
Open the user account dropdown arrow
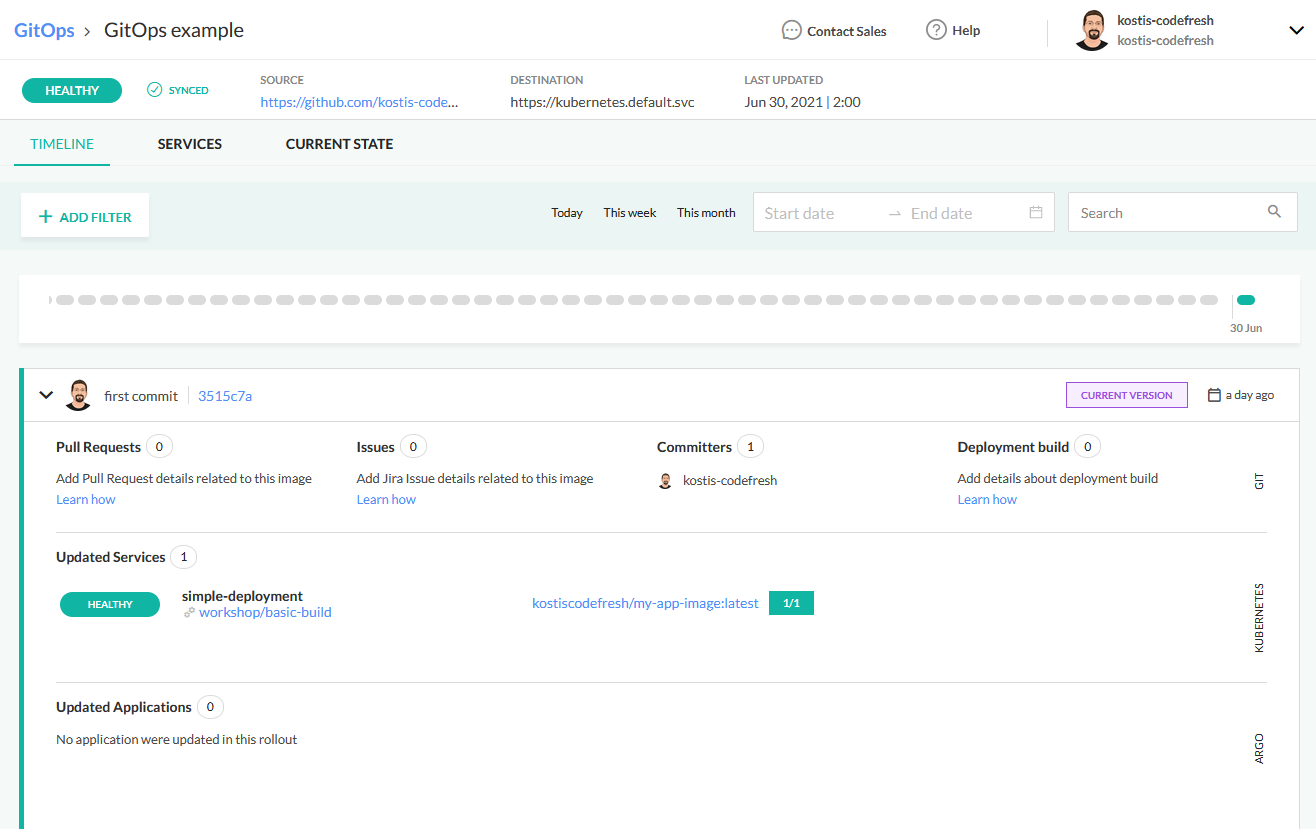[x=1296, y=30]
